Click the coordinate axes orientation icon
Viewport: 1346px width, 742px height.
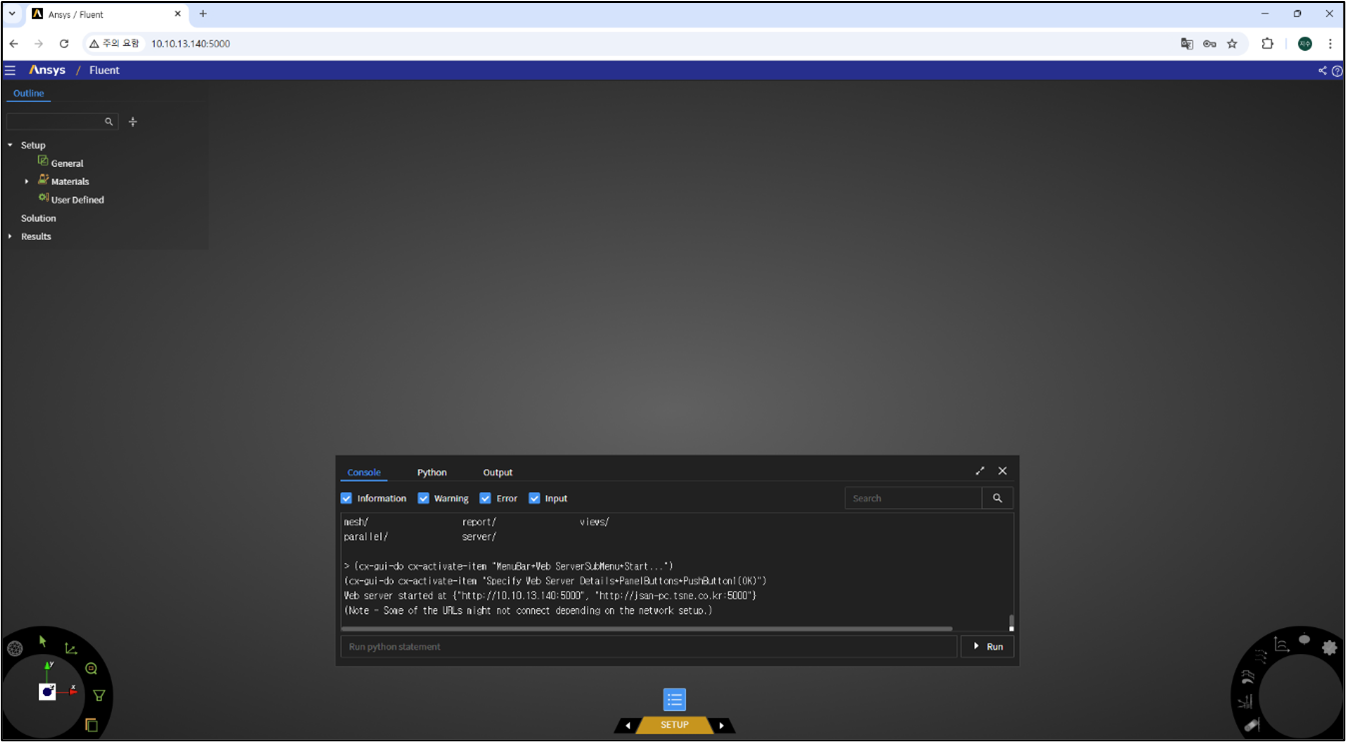71,649
